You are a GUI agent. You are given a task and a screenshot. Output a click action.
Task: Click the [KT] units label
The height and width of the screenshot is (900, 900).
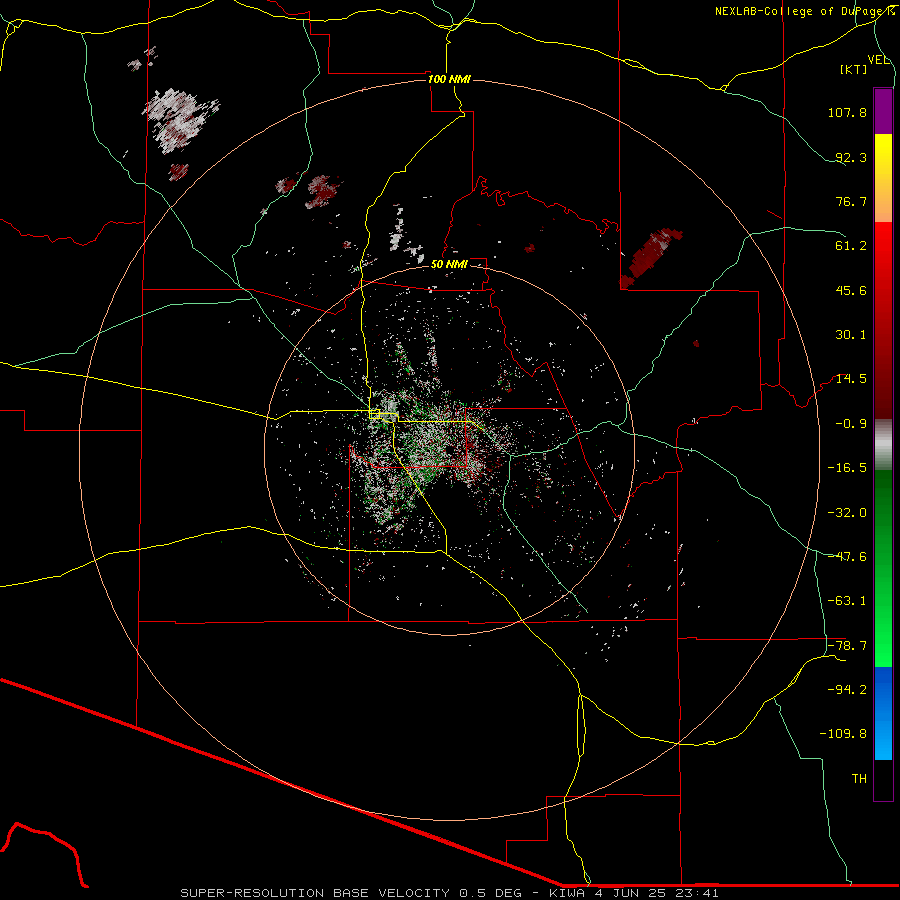click(x=854, y=69)
